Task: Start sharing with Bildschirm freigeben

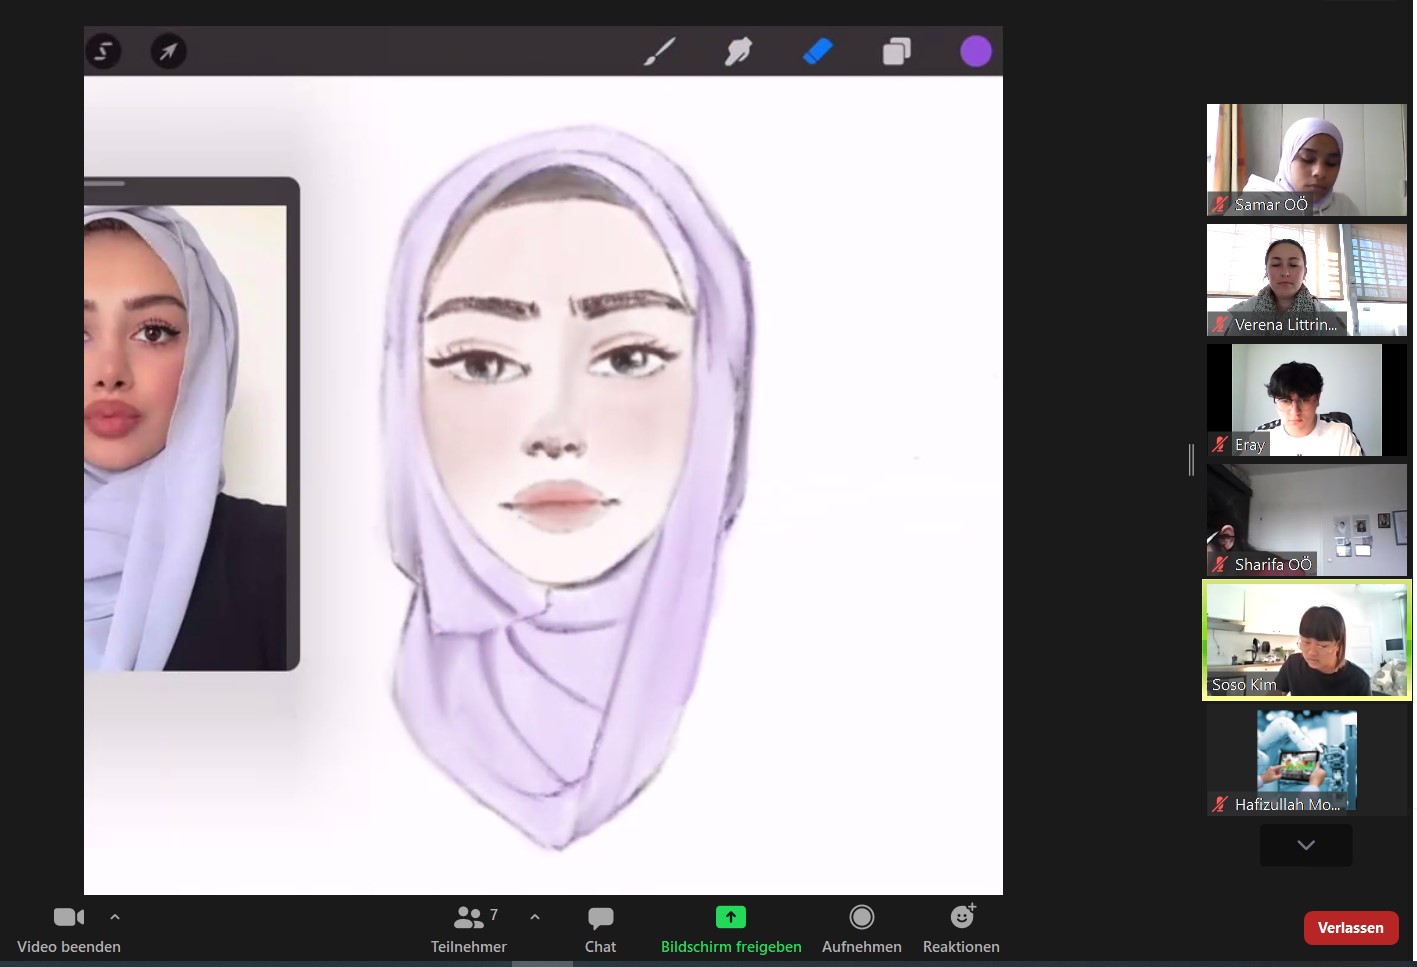Action: (731, 930)
